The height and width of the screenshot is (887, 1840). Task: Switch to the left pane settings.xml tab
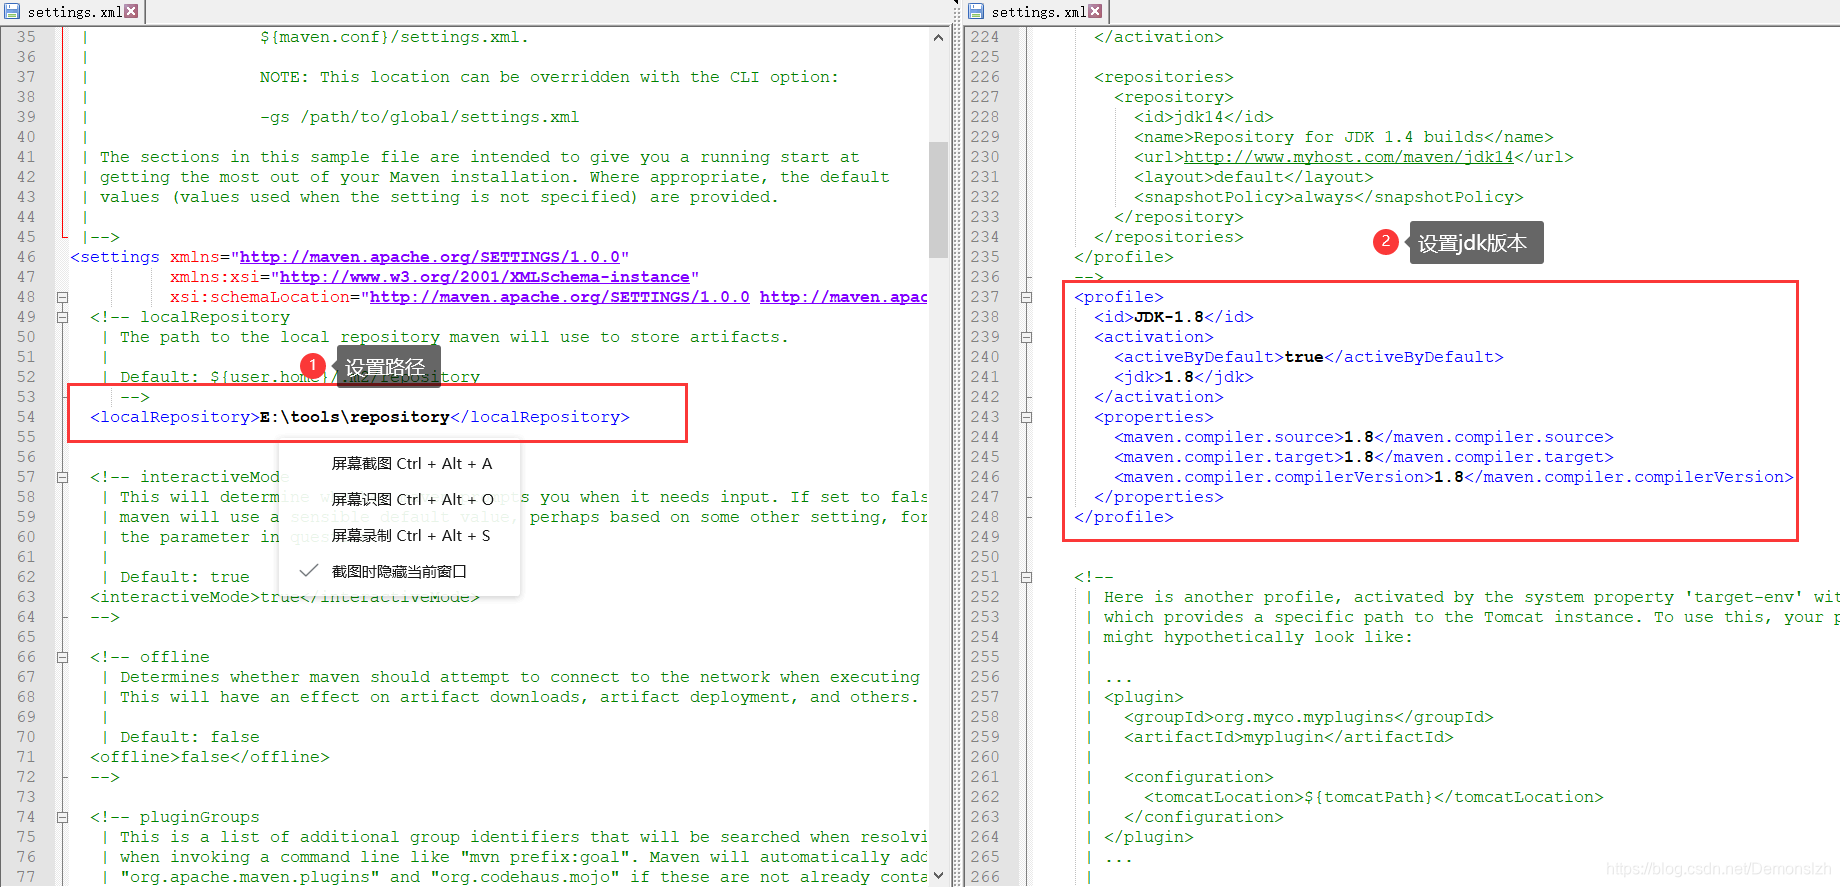tap(72, 12)
